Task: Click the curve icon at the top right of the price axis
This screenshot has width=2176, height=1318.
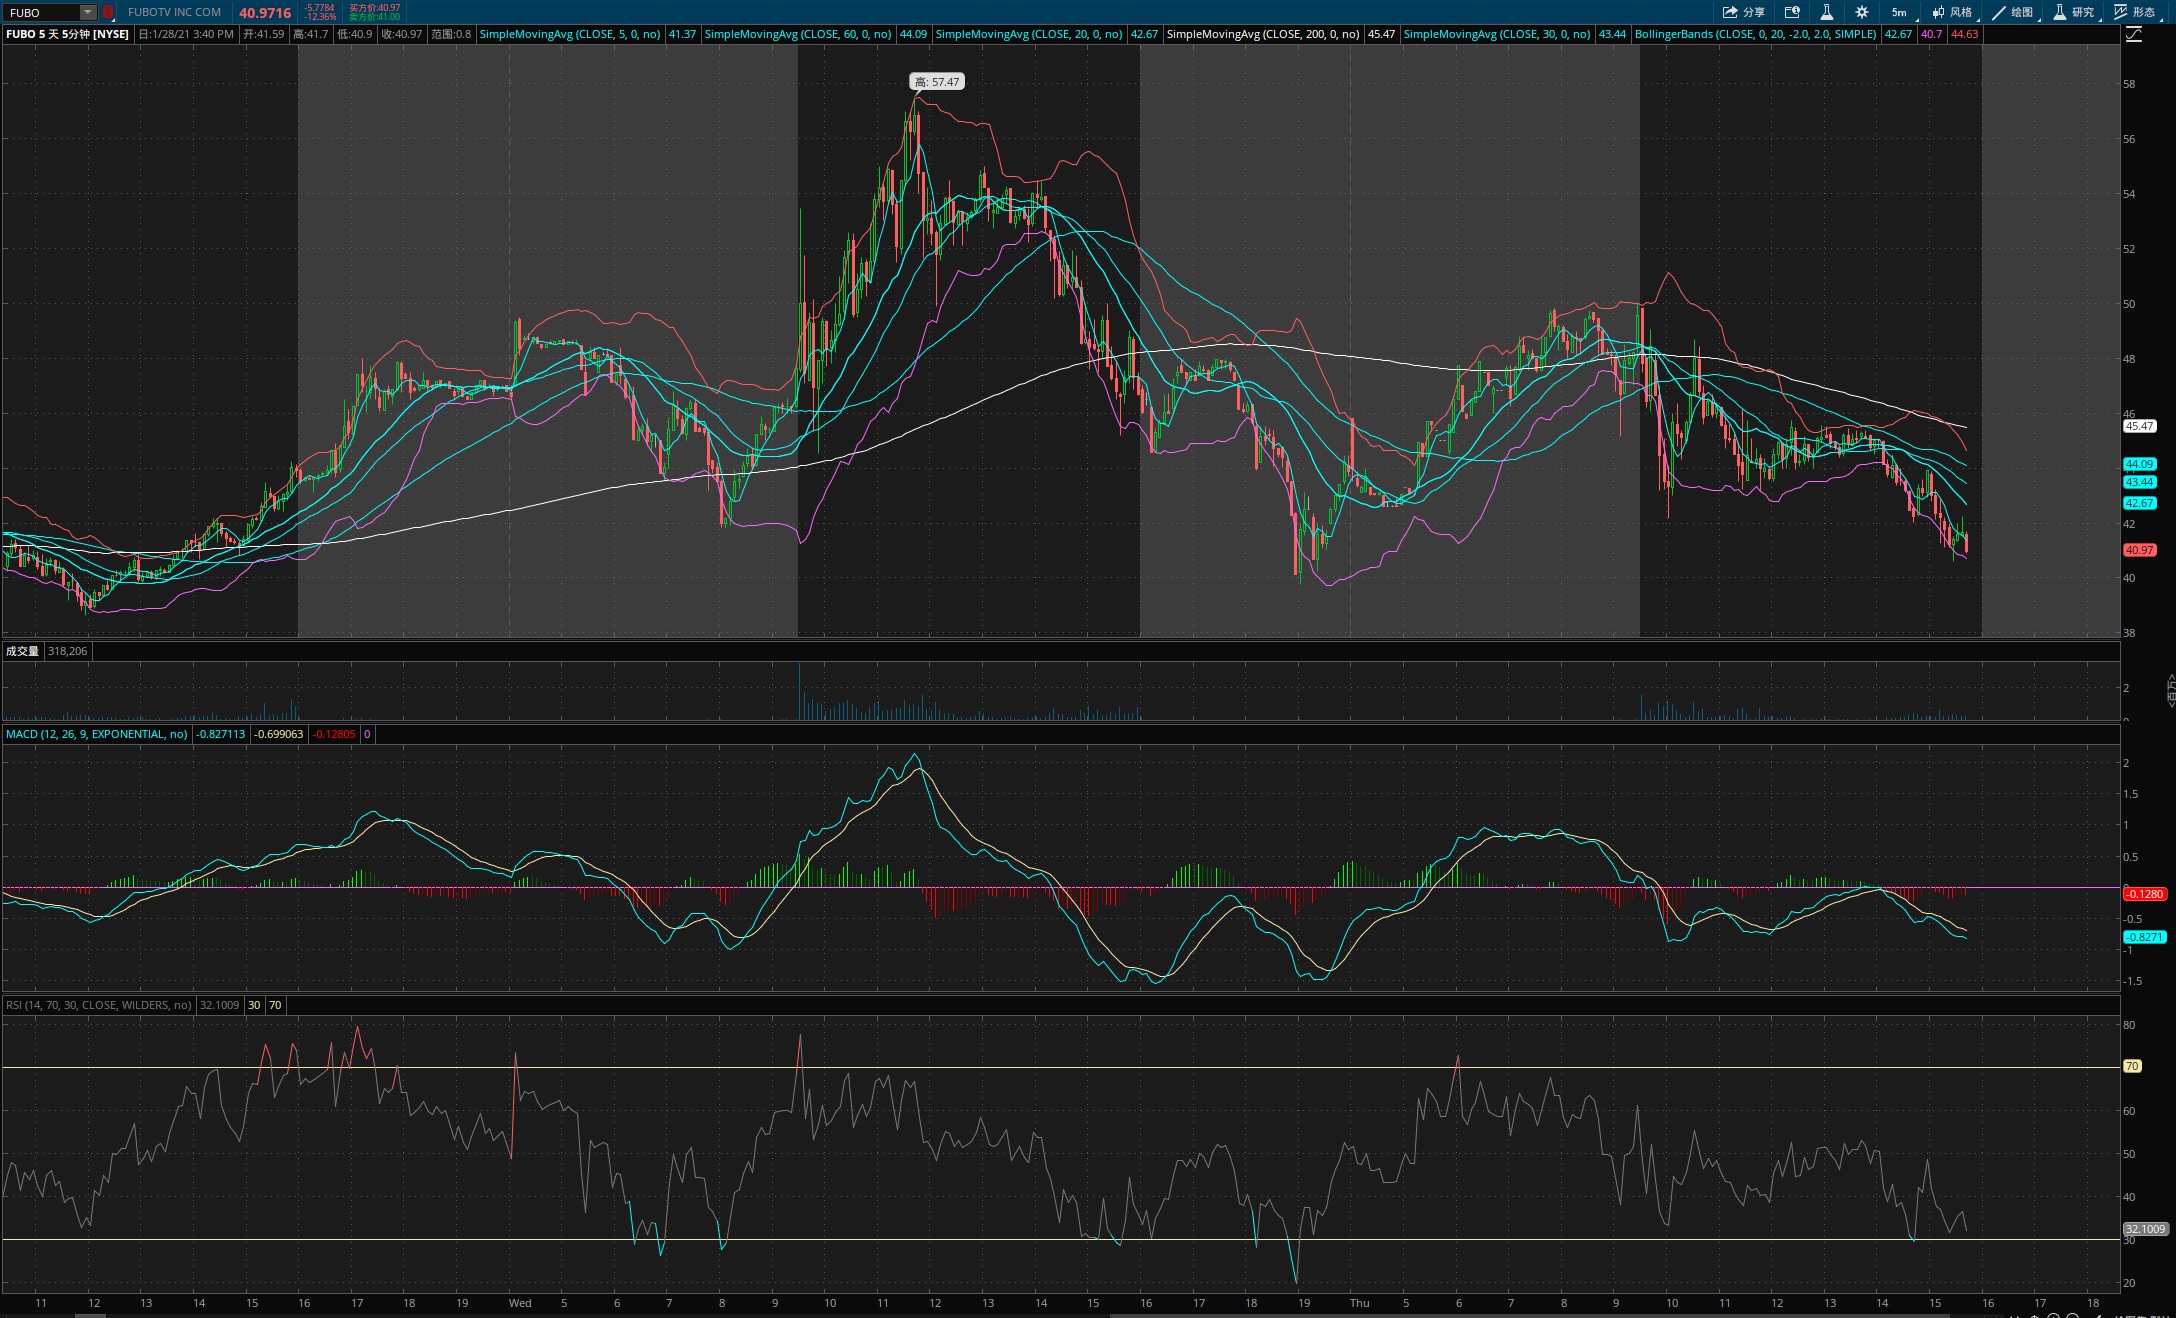Action: 2134,35
